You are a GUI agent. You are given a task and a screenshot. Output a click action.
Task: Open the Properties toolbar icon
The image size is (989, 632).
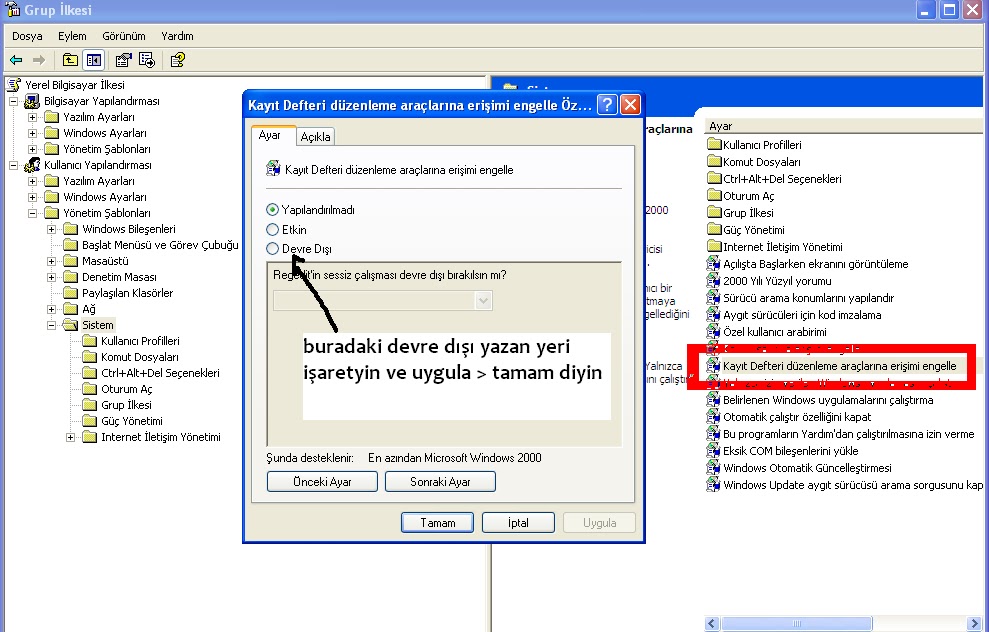pyautogui.click(x=124, y=60)
